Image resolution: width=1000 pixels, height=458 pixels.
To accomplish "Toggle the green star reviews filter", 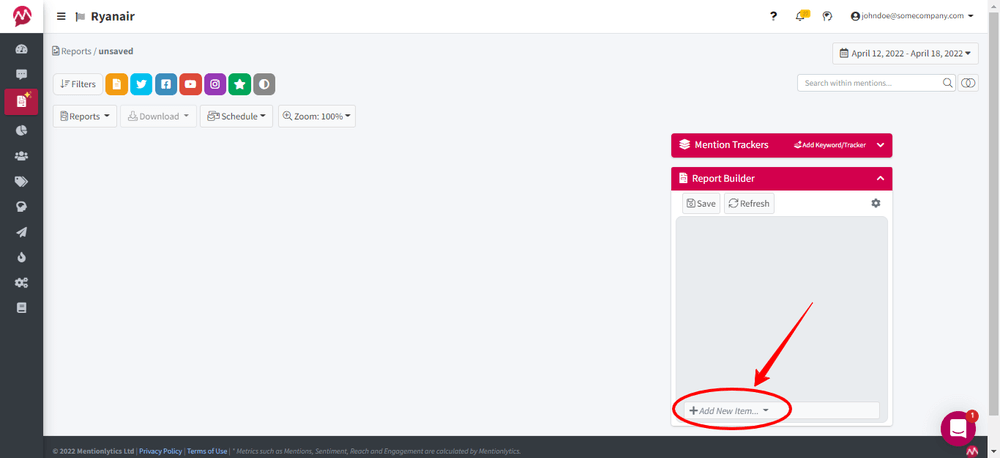I will pyautogui.click(x=240, y=84).
